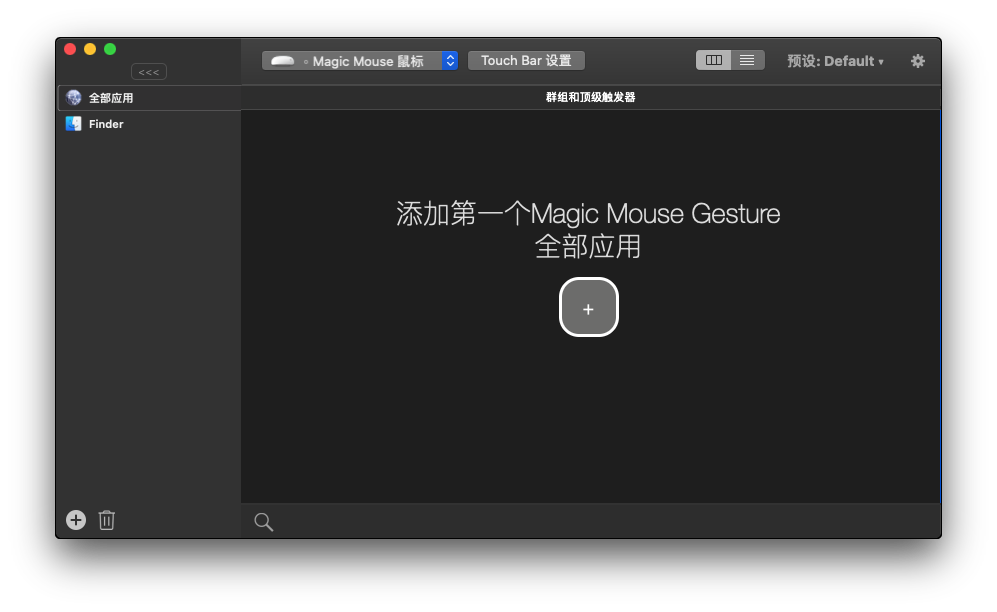997x612 pixels.
Task: Open settings with the gear icon
Action: point(918,61)
